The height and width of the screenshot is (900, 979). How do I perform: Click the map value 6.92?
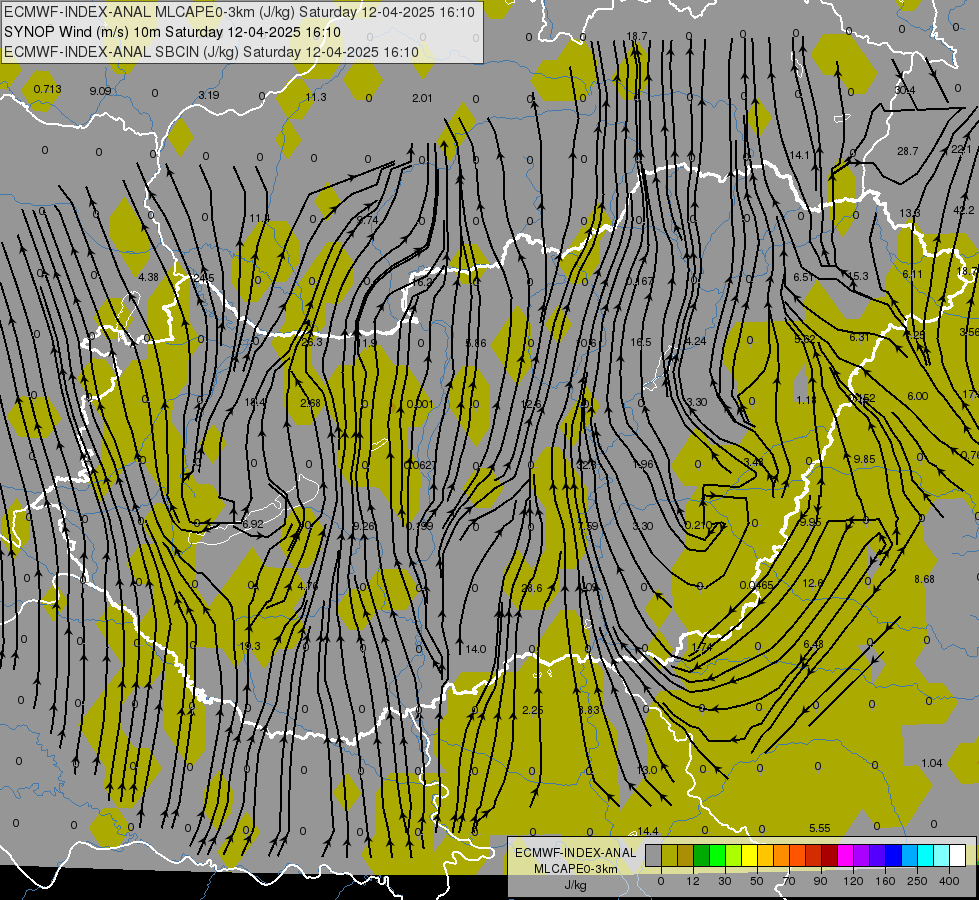(253, 524)
